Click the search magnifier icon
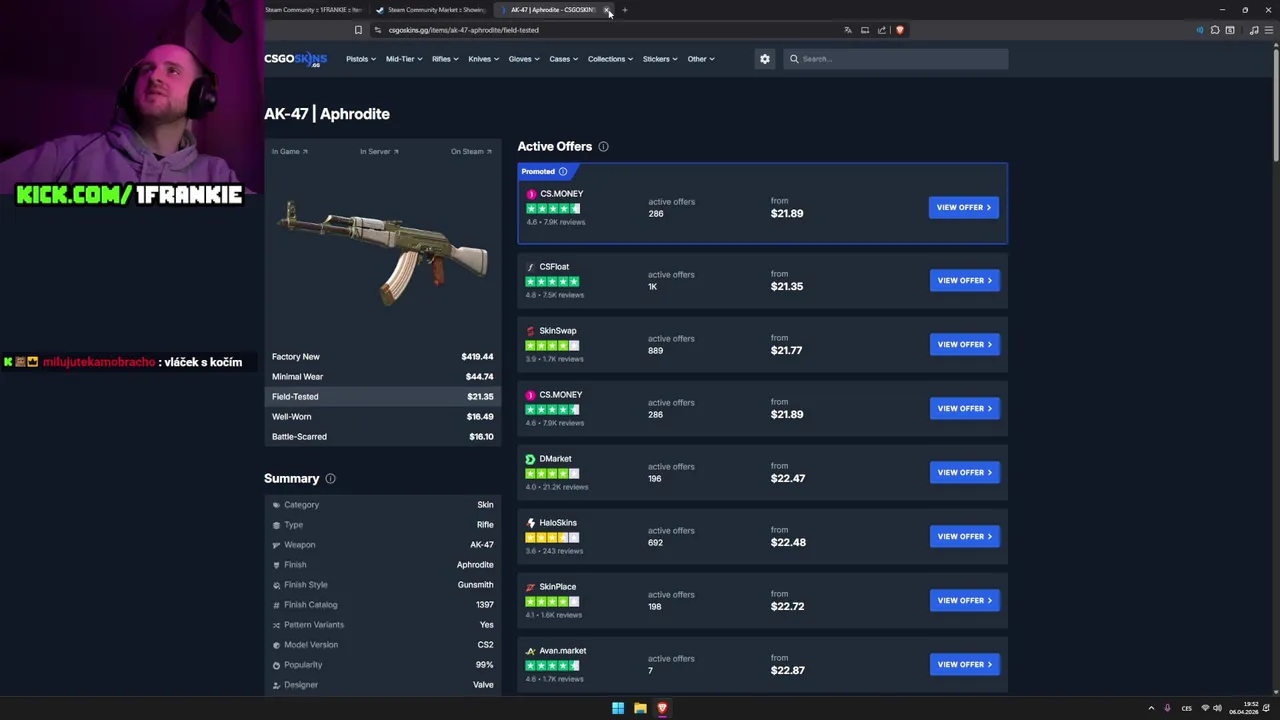 click(794, 59)
